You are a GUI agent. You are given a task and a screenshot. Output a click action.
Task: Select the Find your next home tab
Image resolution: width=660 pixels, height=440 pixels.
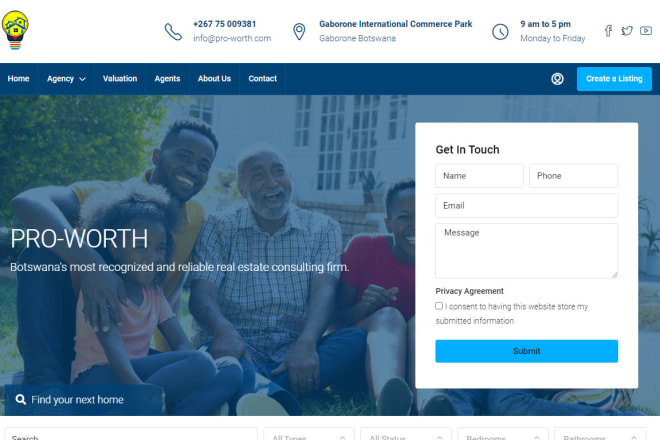(x=83, y=400)
